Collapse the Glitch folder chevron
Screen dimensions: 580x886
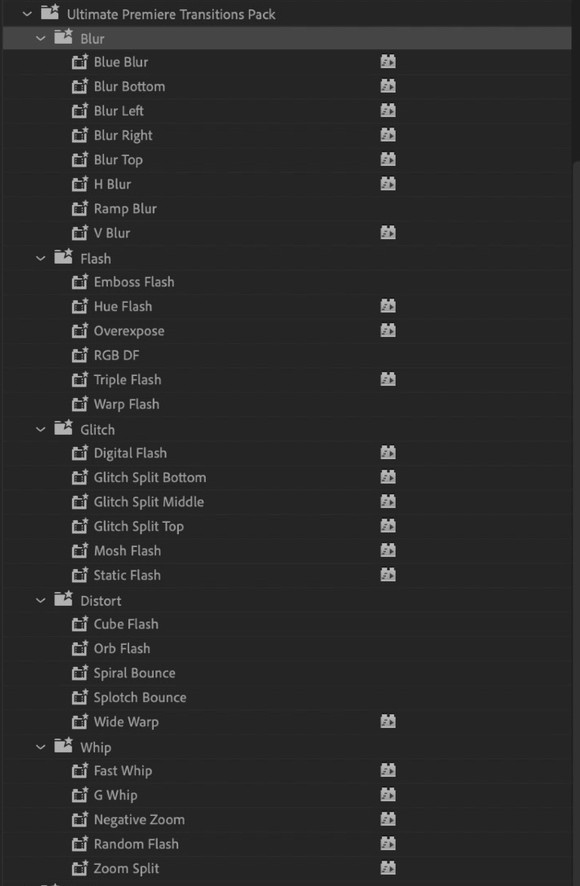[x=41, y=429]
